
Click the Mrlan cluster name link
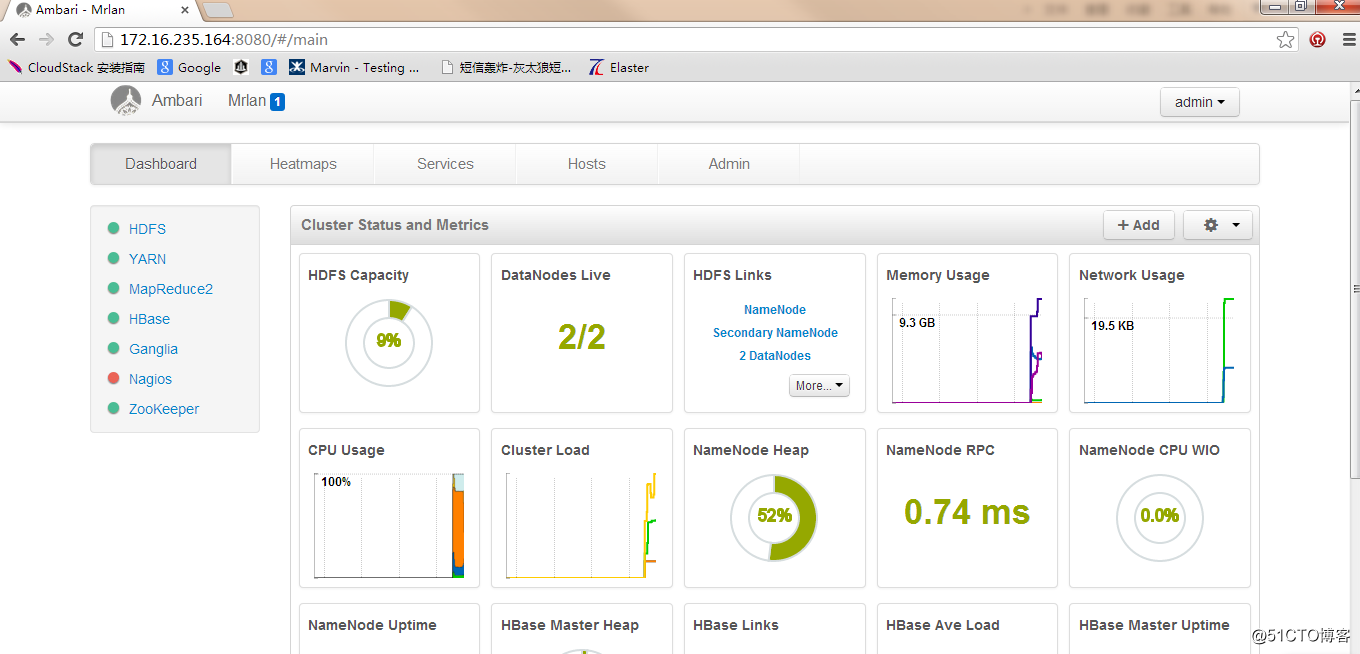[247, 101]
